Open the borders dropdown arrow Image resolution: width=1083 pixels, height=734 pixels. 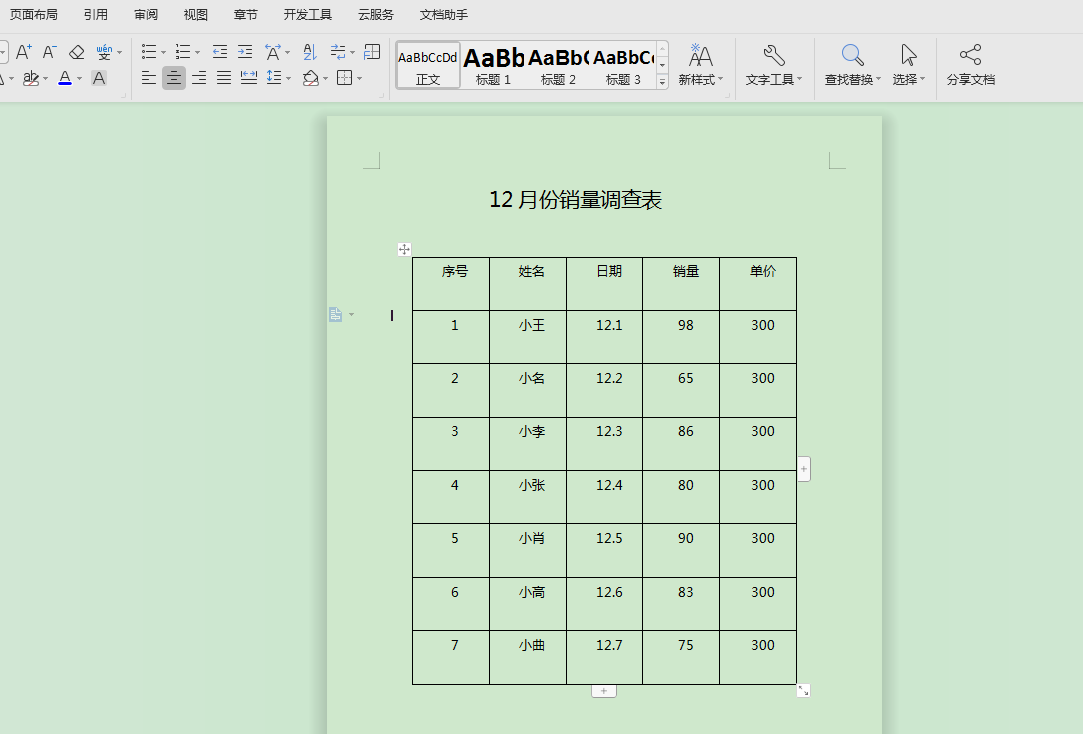pyautogui.click(x=358, y=78)
